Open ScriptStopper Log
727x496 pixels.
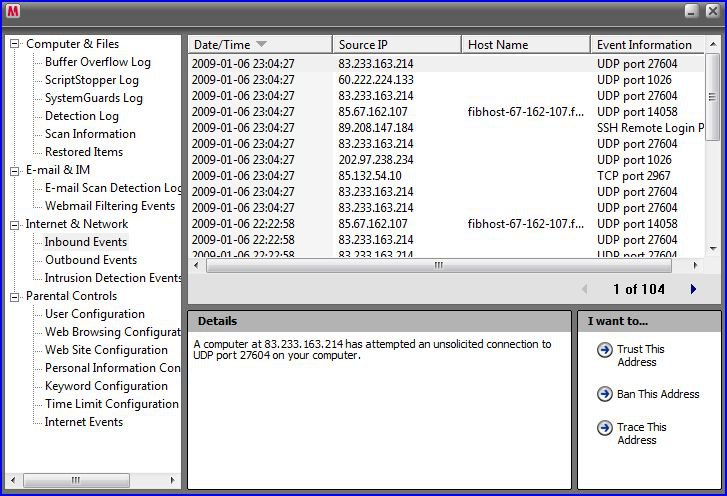coord(92,80)
